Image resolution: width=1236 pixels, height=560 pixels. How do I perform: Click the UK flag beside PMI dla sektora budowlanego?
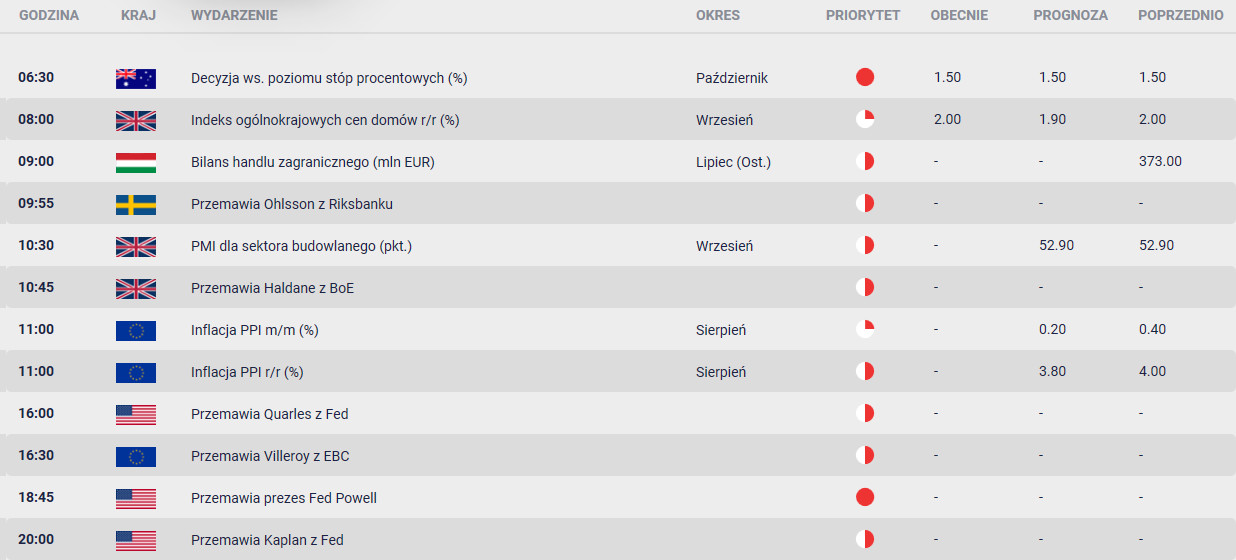coord(136,246)
